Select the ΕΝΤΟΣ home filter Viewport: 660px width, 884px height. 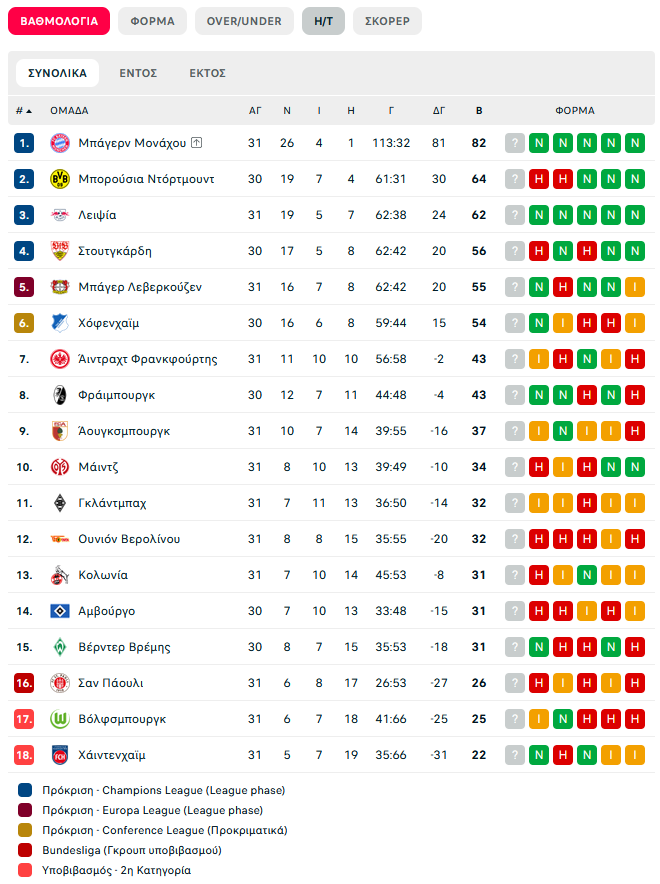[x=138, y=73]
